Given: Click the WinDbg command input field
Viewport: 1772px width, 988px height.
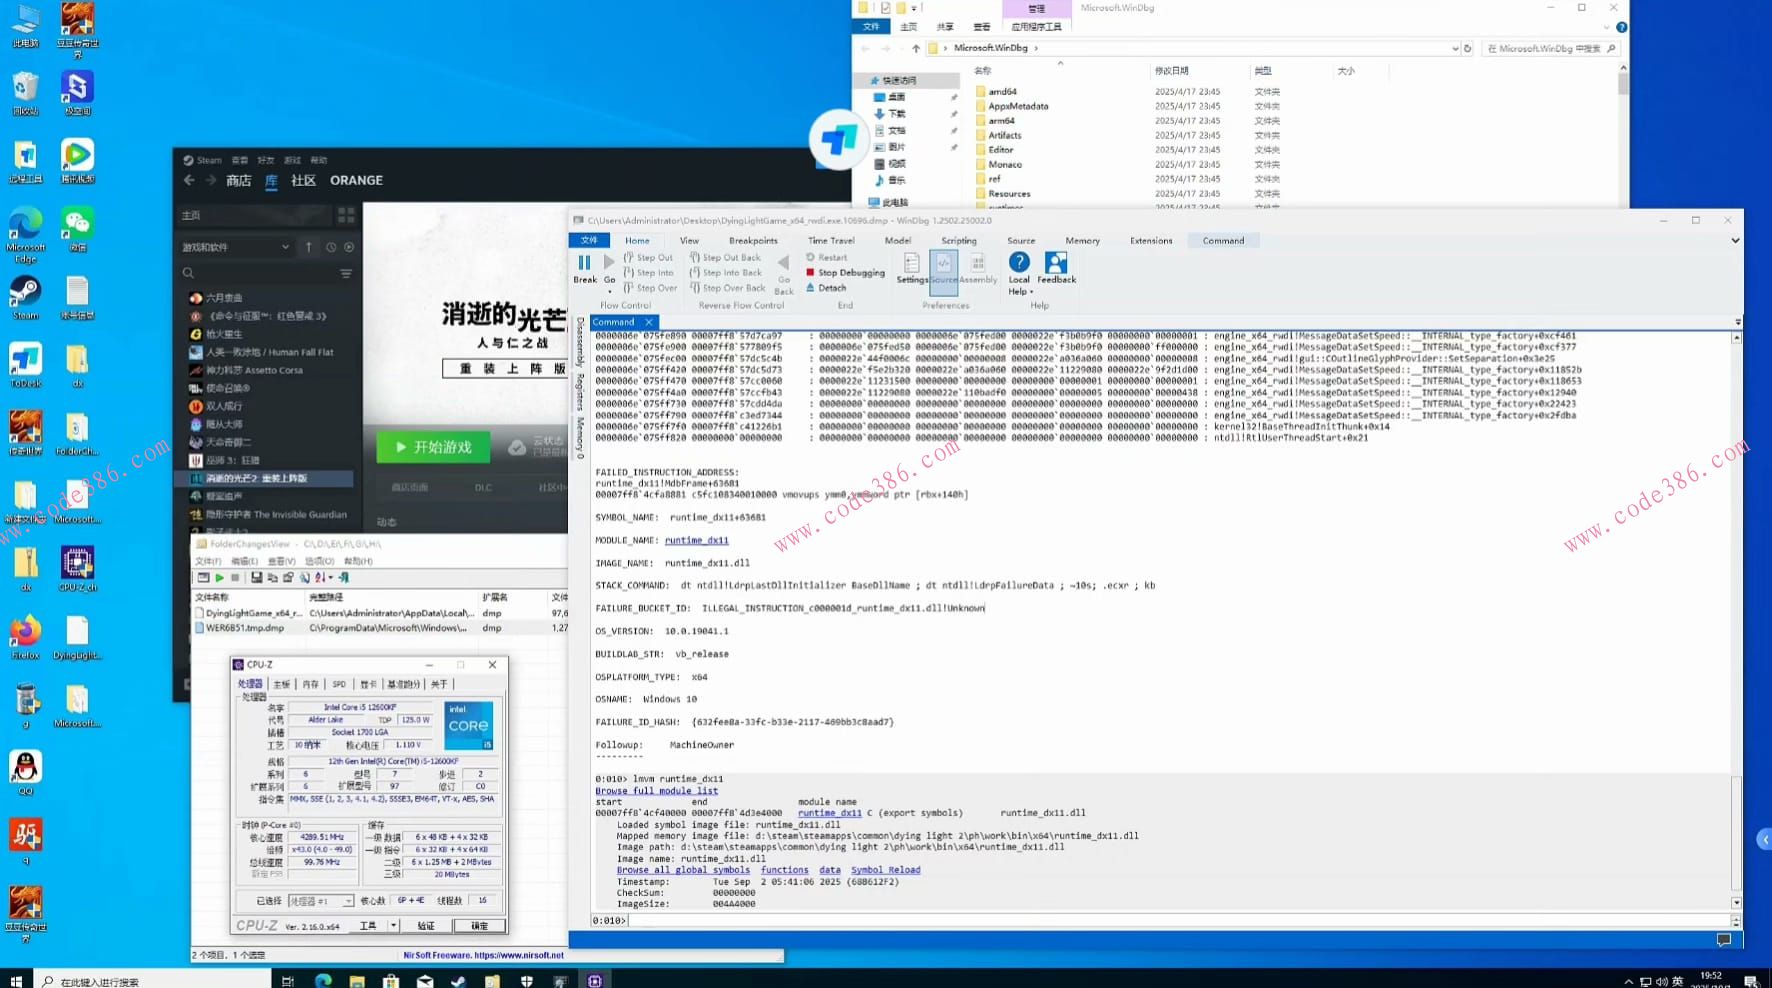Looking at the screenshot, I should (x=1178, y=920).
